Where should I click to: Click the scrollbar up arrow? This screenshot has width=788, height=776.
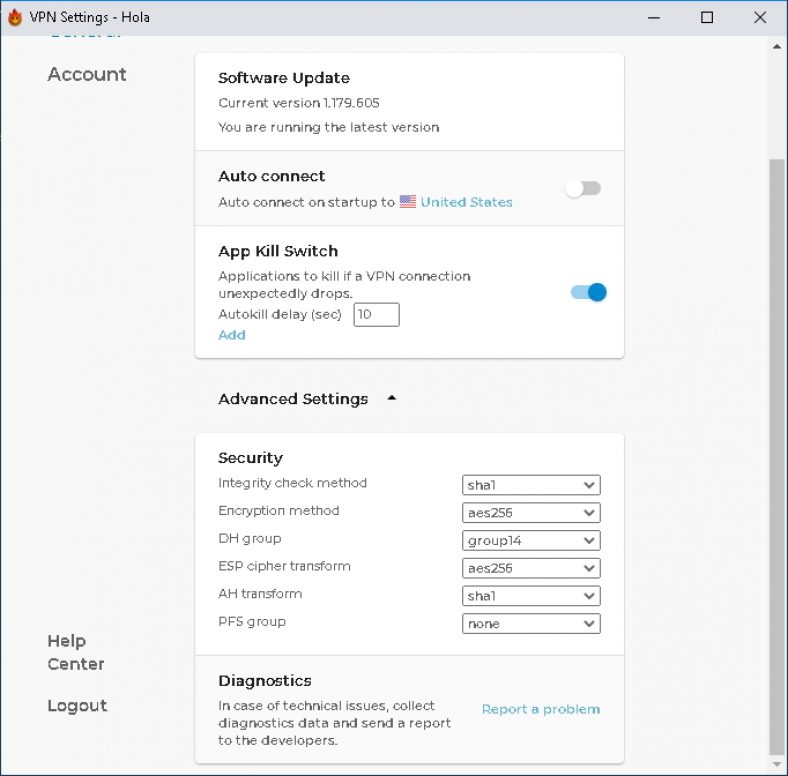point(777,47)
